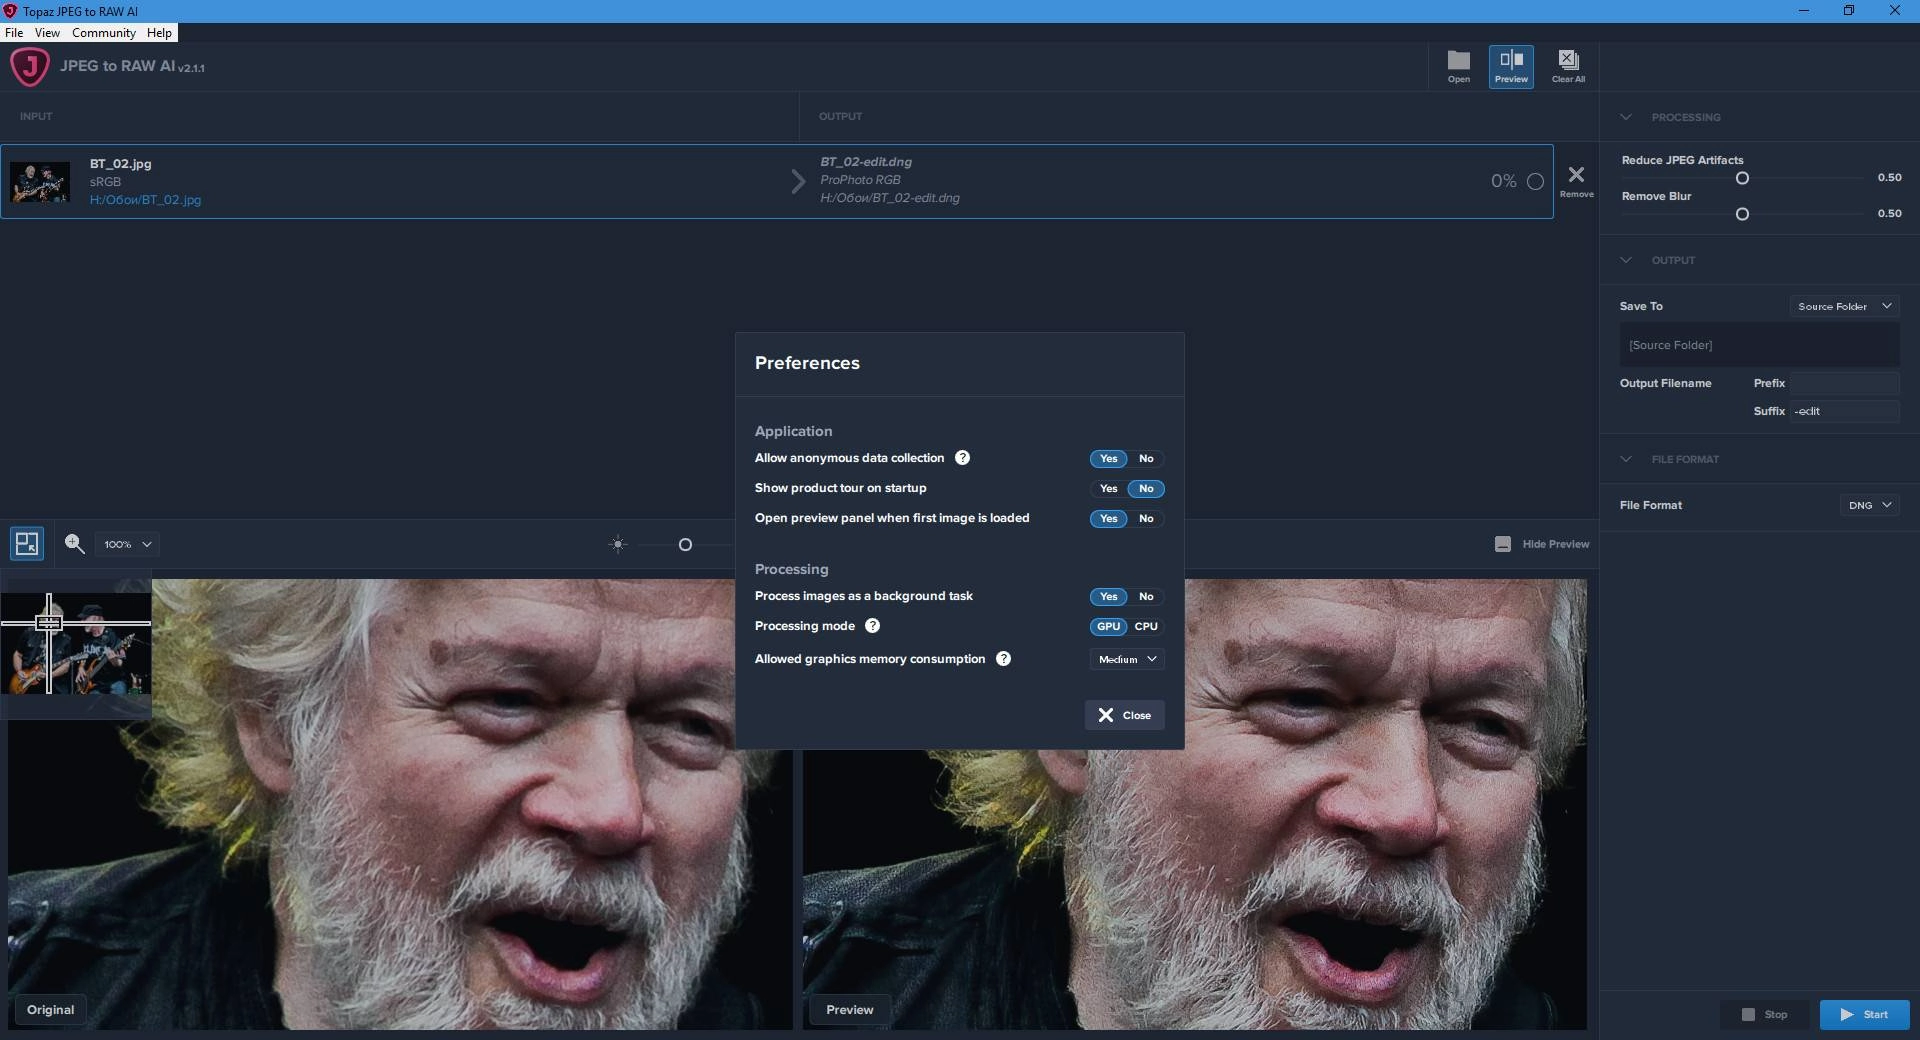This screenshot has height=1040, width=1920.
Task: Select No for open preview panel
Action: pos(1146,519)
